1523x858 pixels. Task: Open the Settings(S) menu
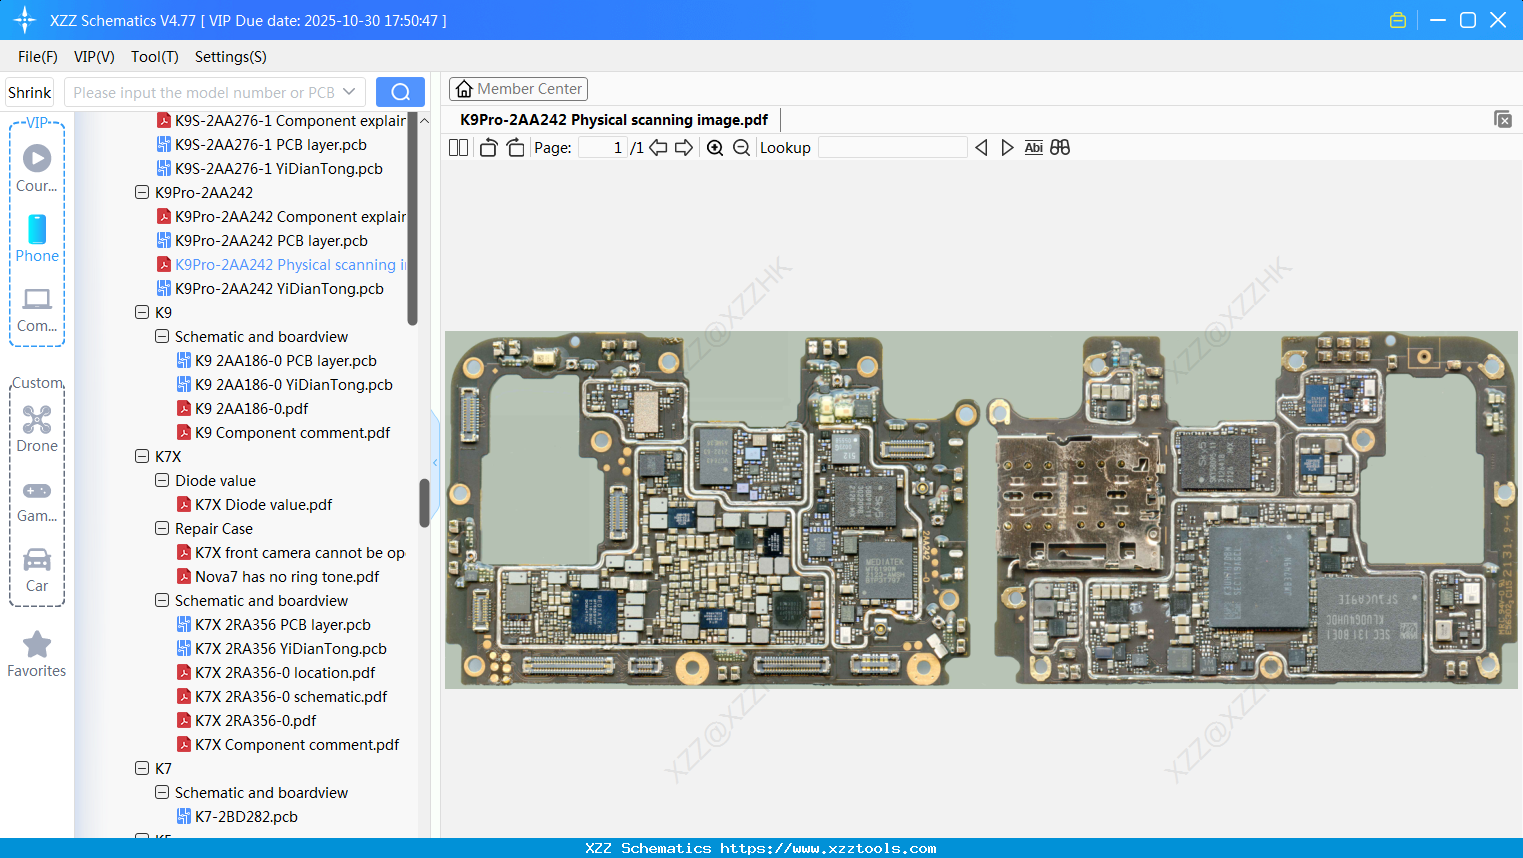click(x=230, y=57)
